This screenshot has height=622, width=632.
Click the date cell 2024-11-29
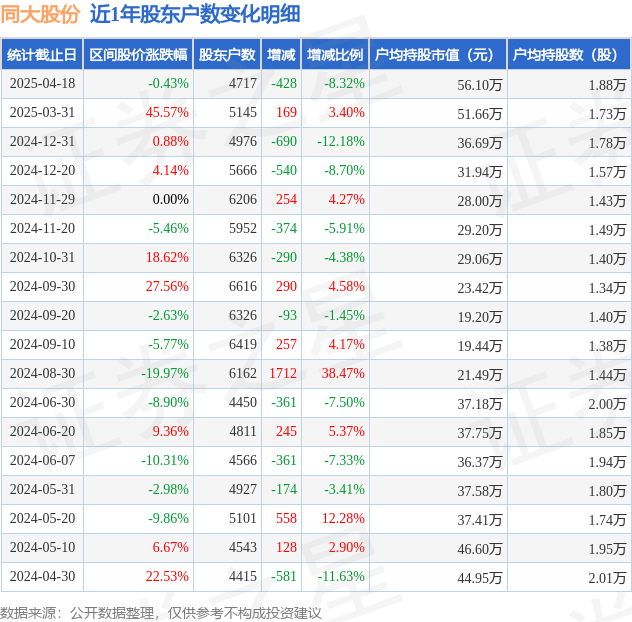(x=42, y=200)
